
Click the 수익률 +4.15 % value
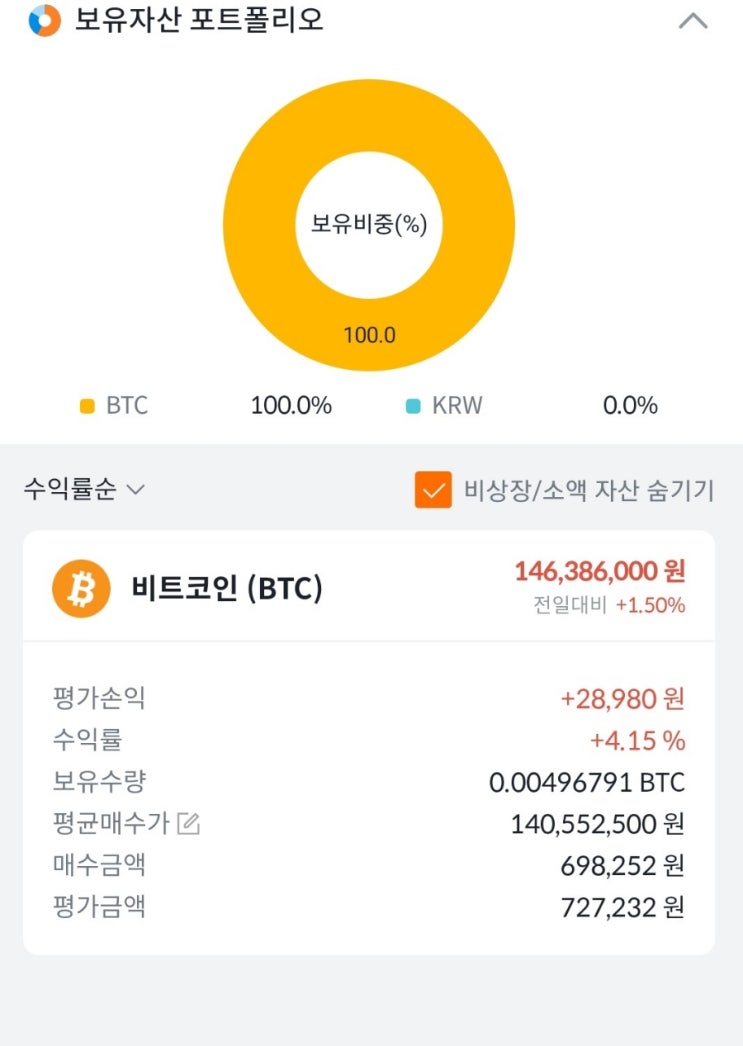[637, 741]
